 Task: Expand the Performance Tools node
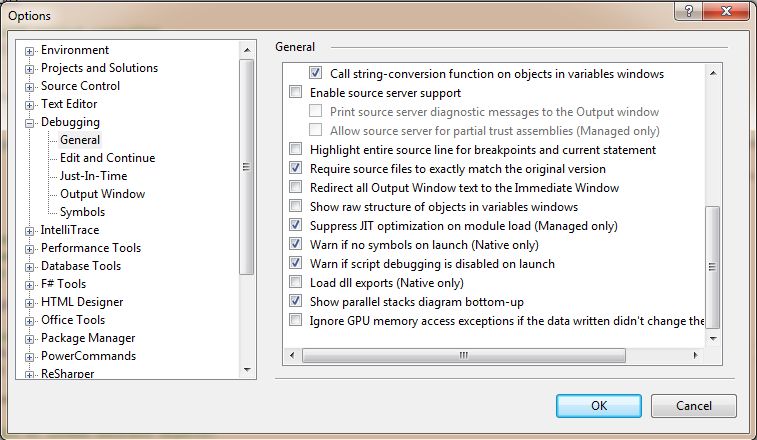tap(29, 249)
